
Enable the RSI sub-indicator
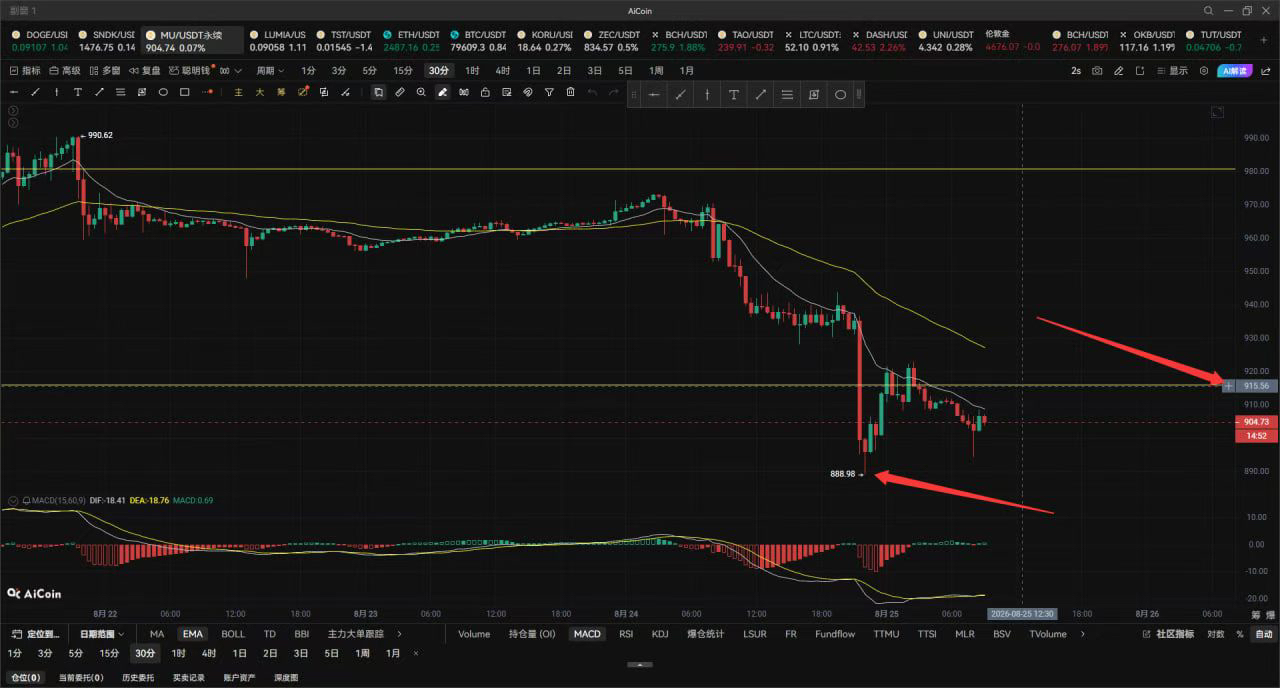[x=626, y=634]
